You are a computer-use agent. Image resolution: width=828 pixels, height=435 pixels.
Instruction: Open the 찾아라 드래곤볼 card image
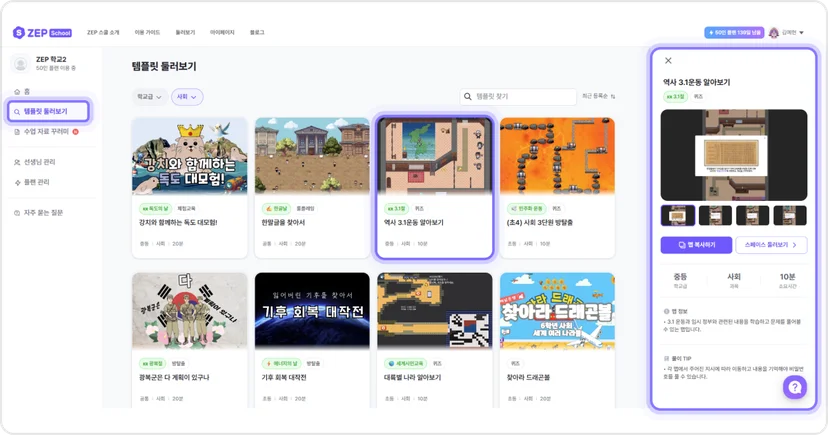[x=557, y=310]
